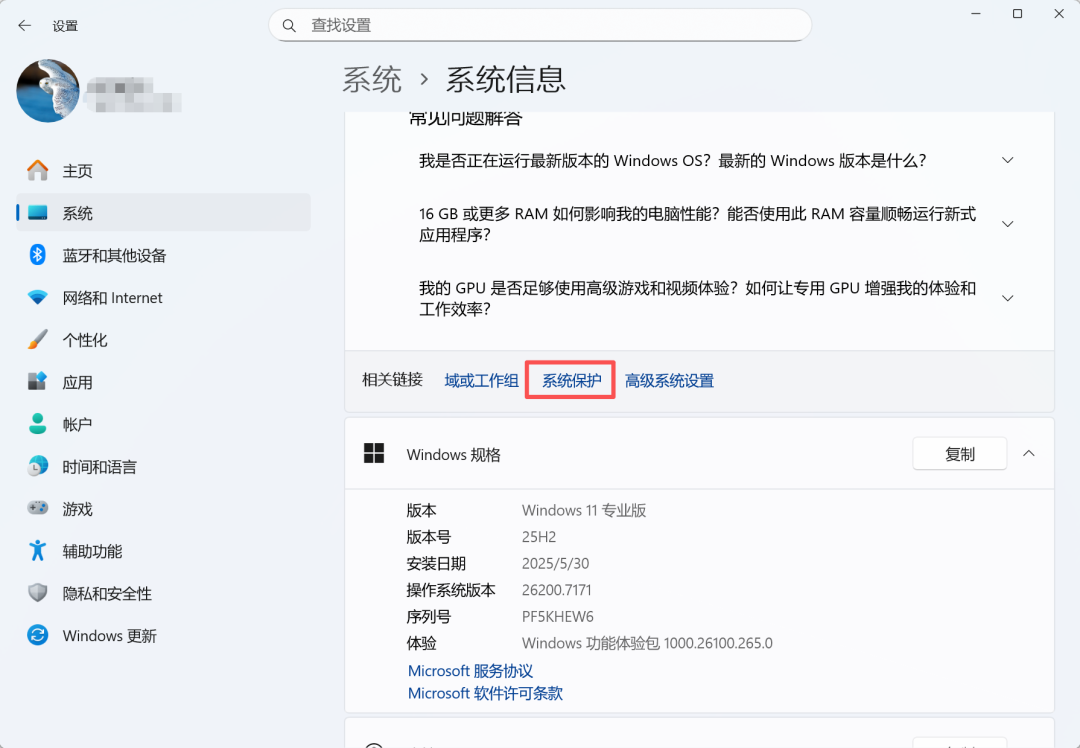Select the 帐户 sidebar item

(164, 424)
